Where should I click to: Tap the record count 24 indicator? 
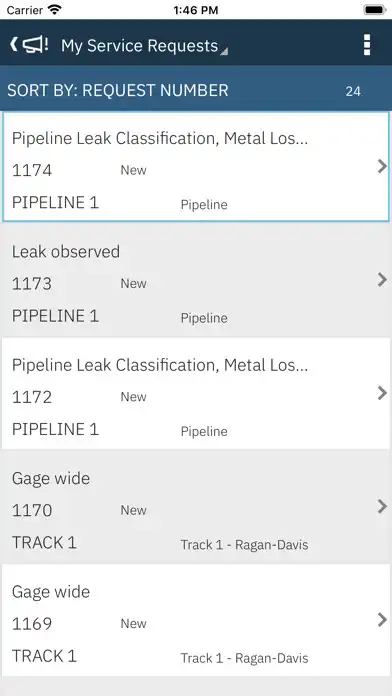pos(353,91)
